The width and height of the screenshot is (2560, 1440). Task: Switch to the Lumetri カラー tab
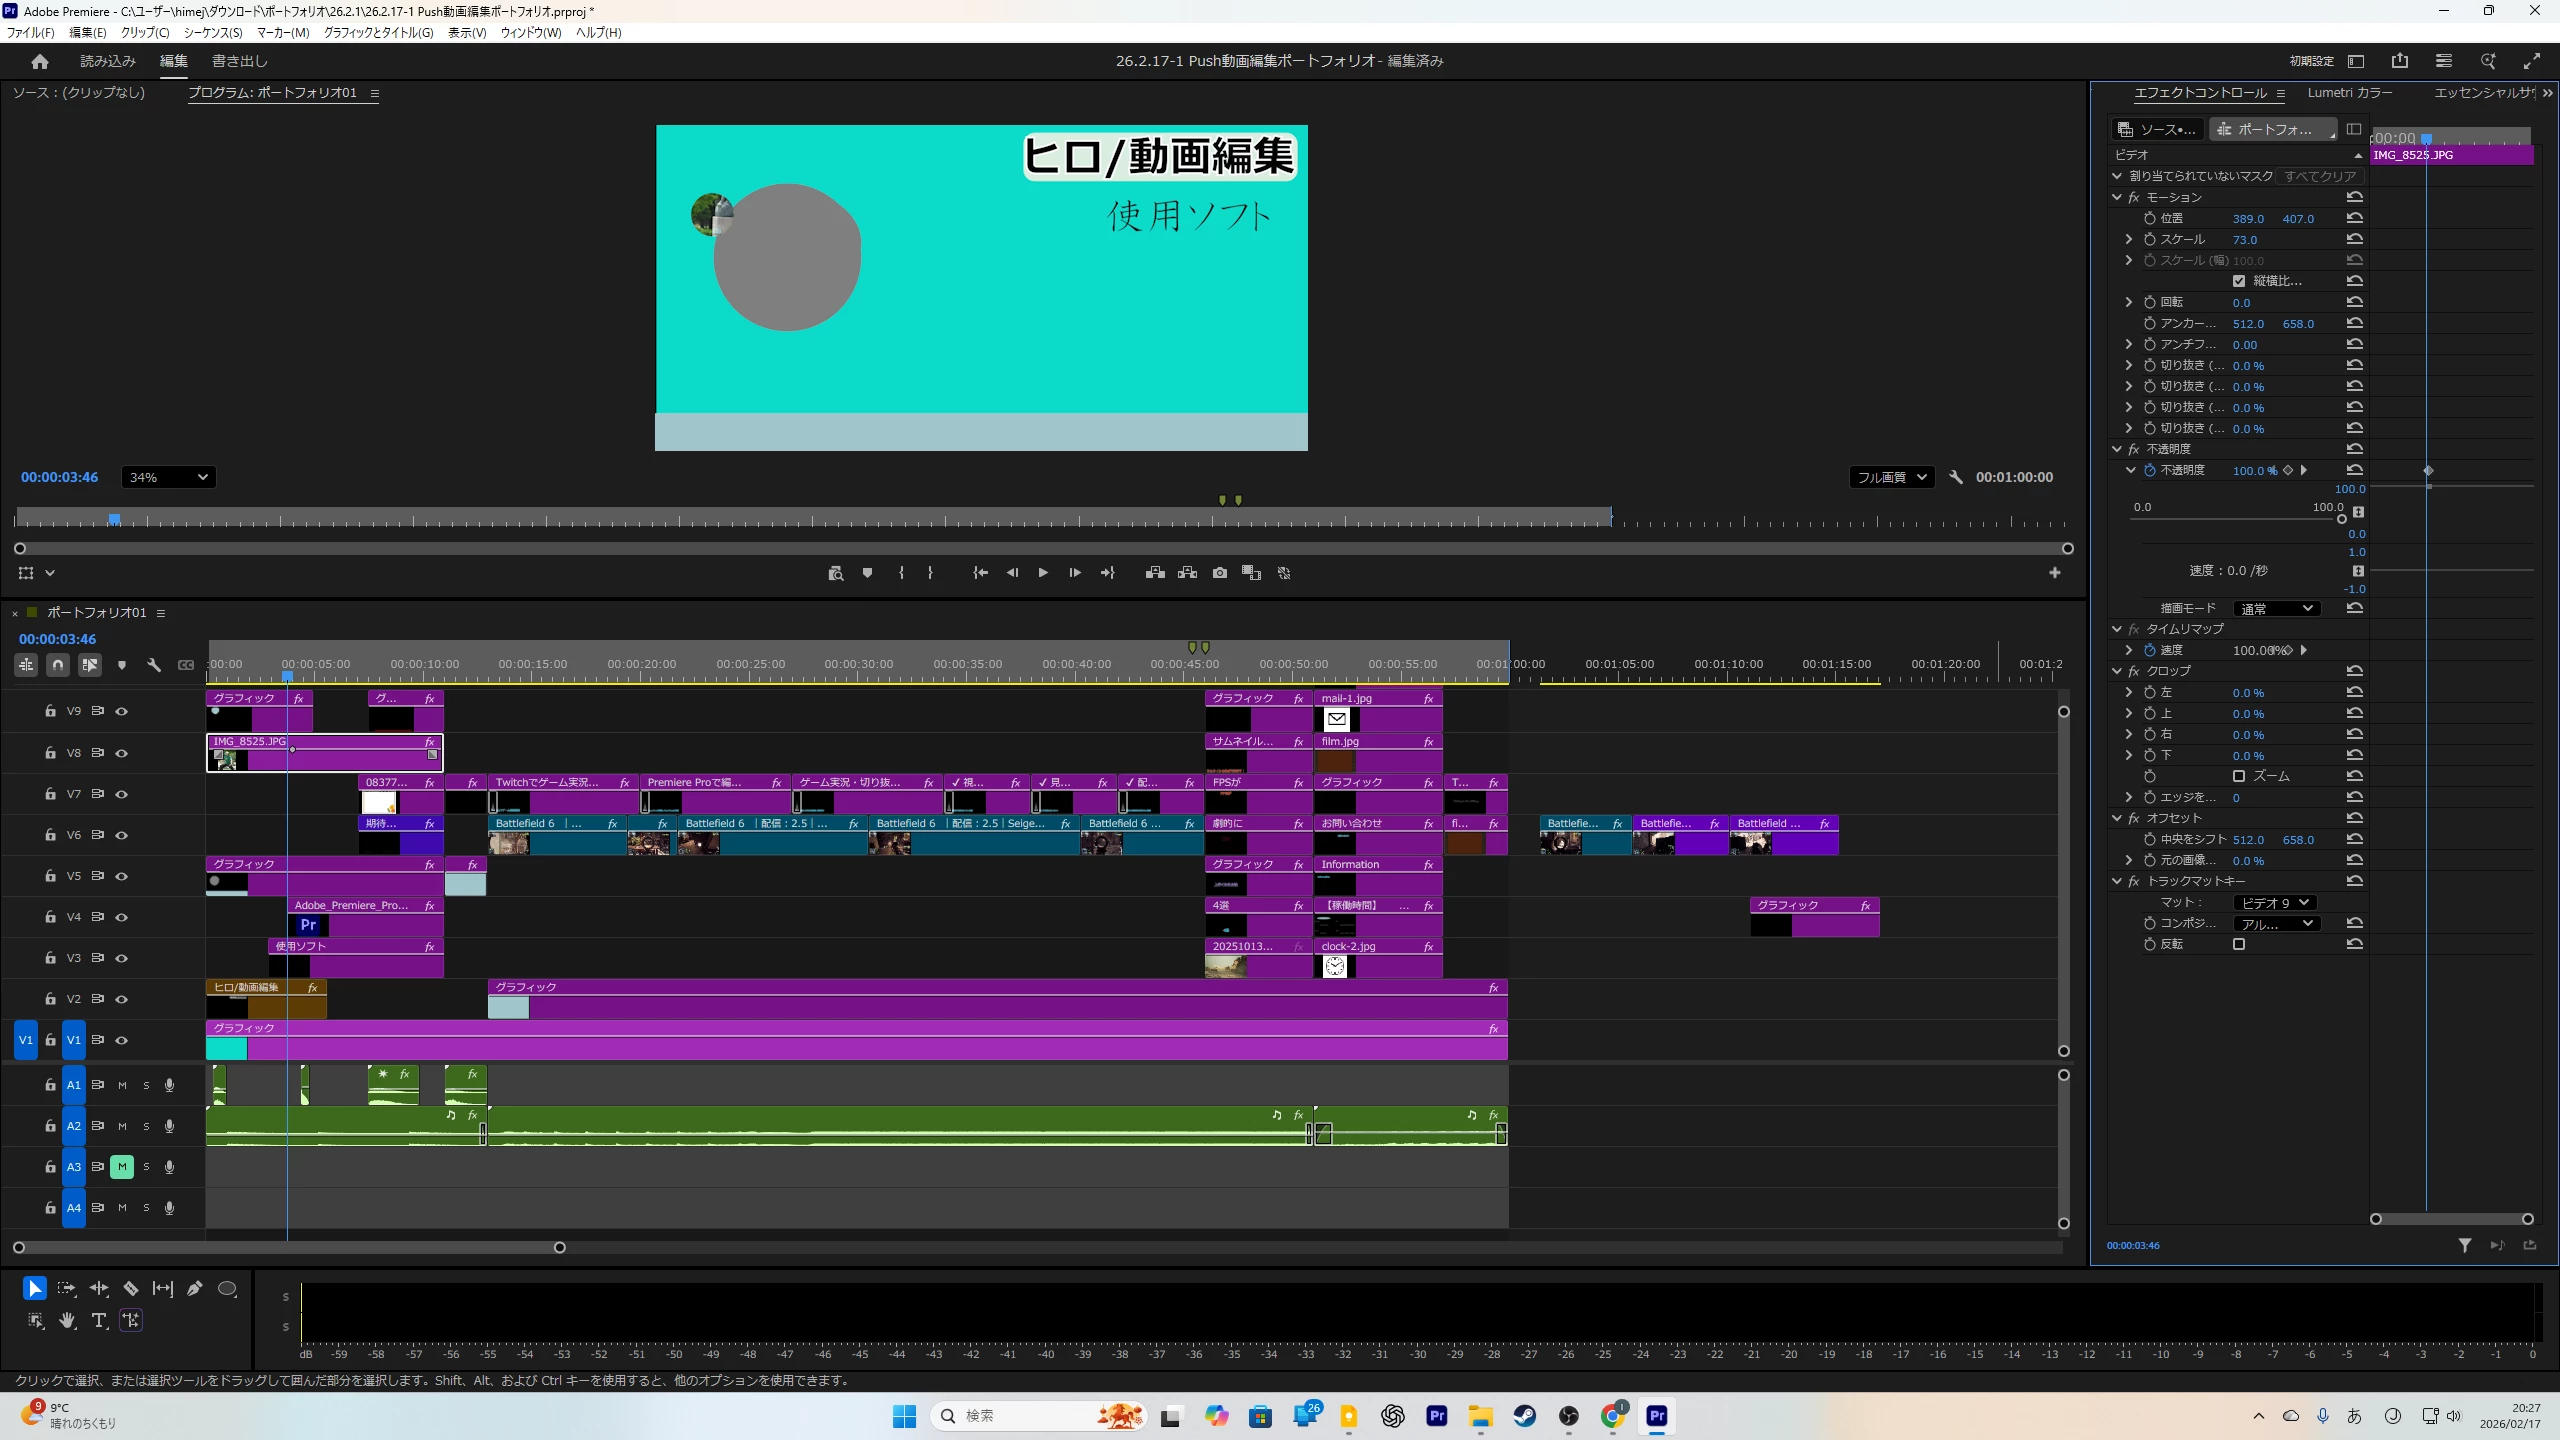coord(2349,92)
